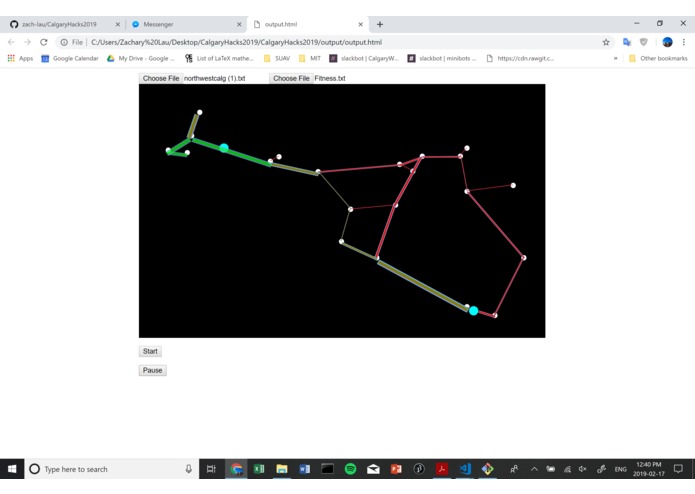Open the Google Translate extension
Image resolution: width=695 pixels, height=494 pixels.
pyautogui.click(x=627, y=42)
